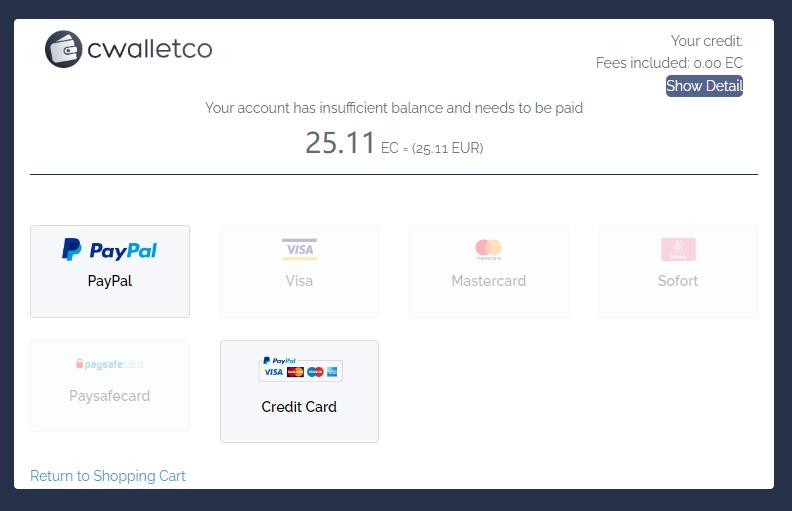Click the card brands strip above Credit Card
Screen dimensions: 792x511
pyautogui.click(x=300, y=369)
